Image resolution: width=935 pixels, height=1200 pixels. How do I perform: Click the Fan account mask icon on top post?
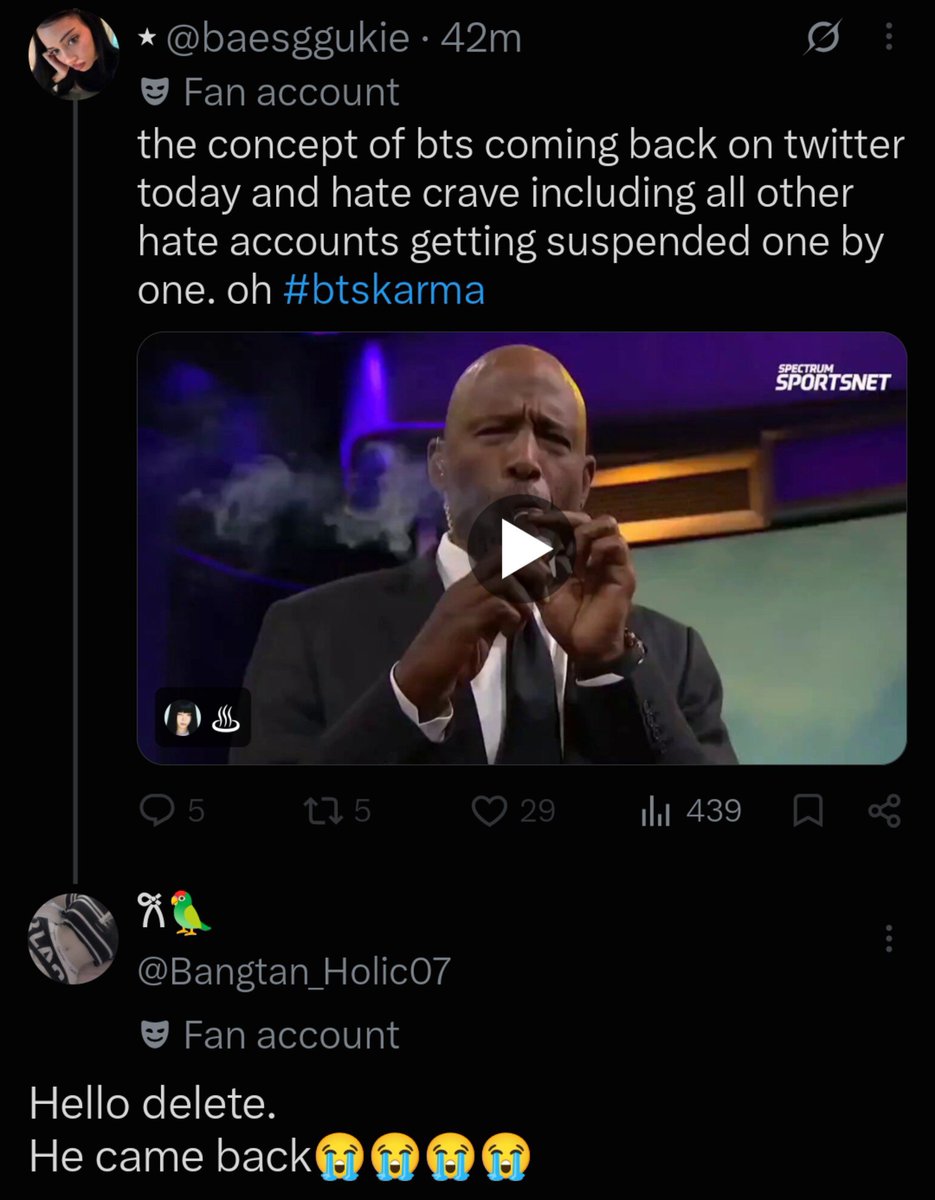point(156,92)
